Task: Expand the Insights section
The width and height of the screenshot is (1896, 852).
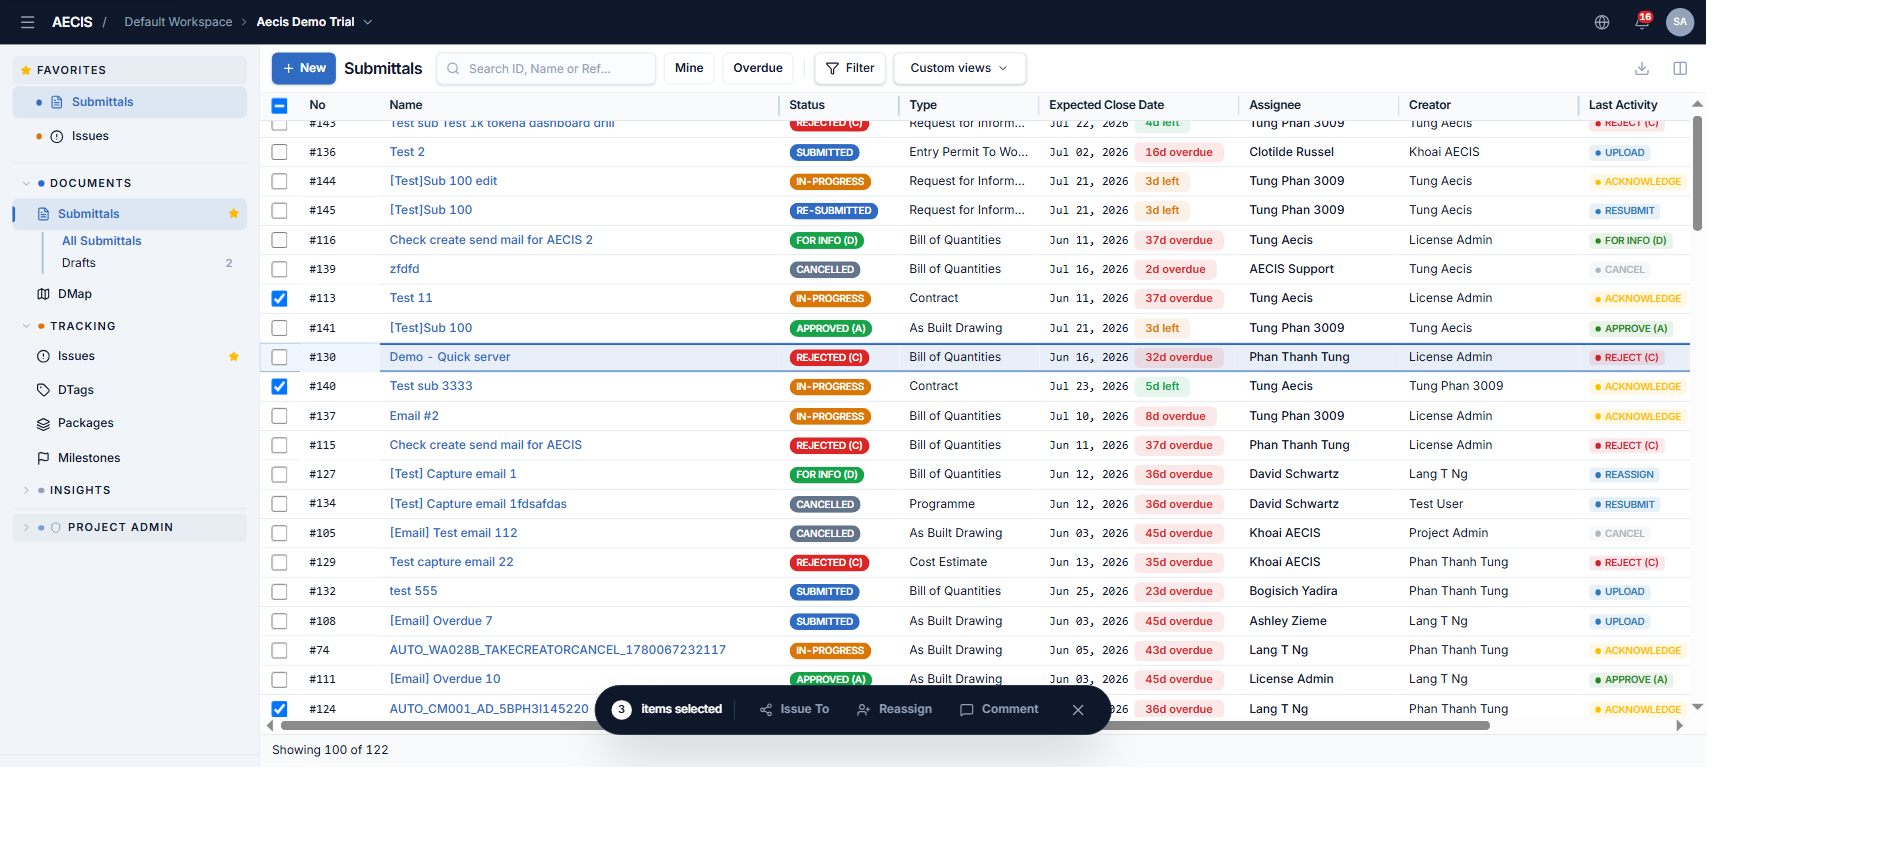Action: [26, 490]
